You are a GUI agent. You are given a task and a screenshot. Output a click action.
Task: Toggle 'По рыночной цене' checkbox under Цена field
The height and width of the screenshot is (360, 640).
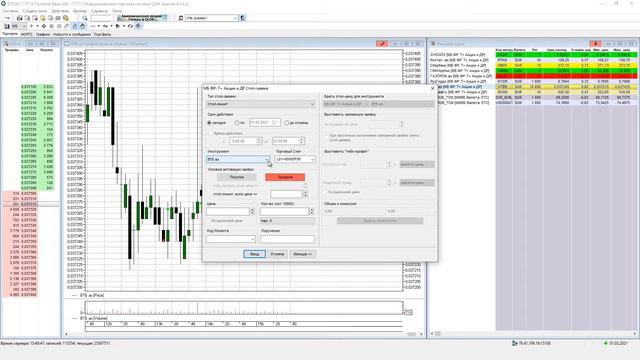coord(209,220)
